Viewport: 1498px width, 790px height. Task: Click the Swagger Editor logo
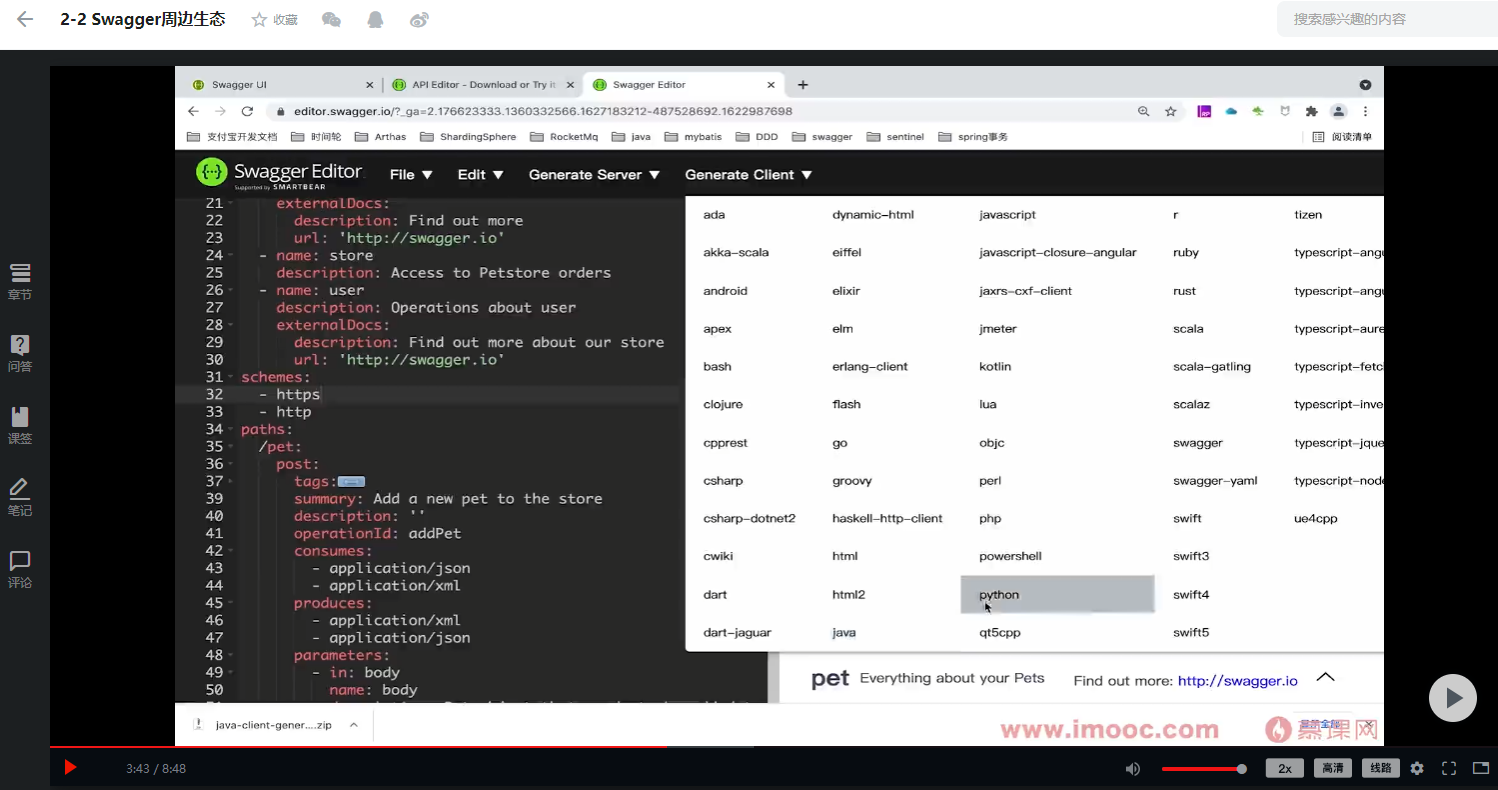pos(279,174)
